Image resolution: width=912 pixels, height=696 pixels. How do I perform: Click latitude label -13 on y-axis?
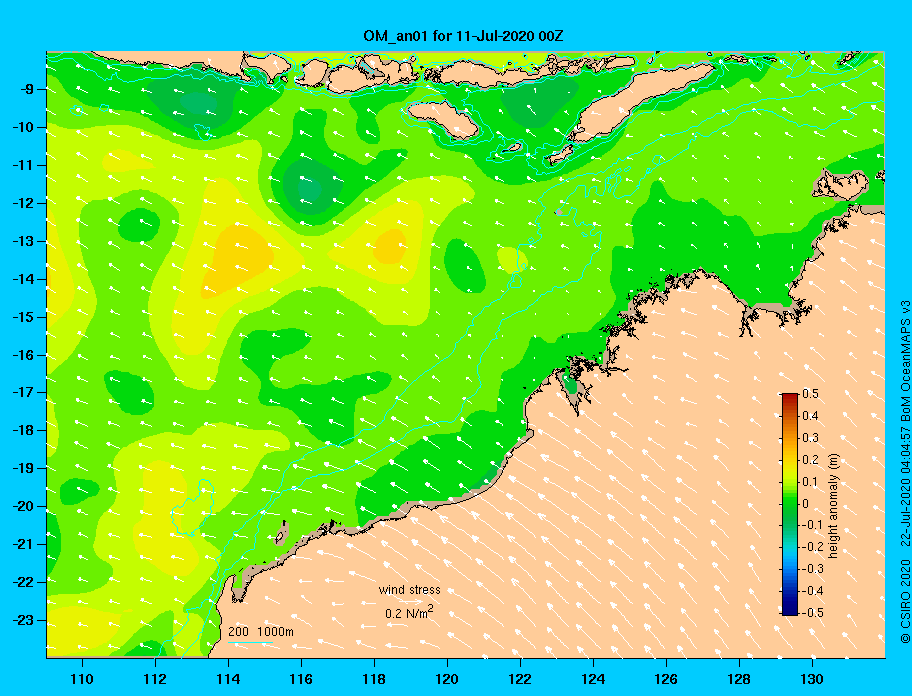24,241
